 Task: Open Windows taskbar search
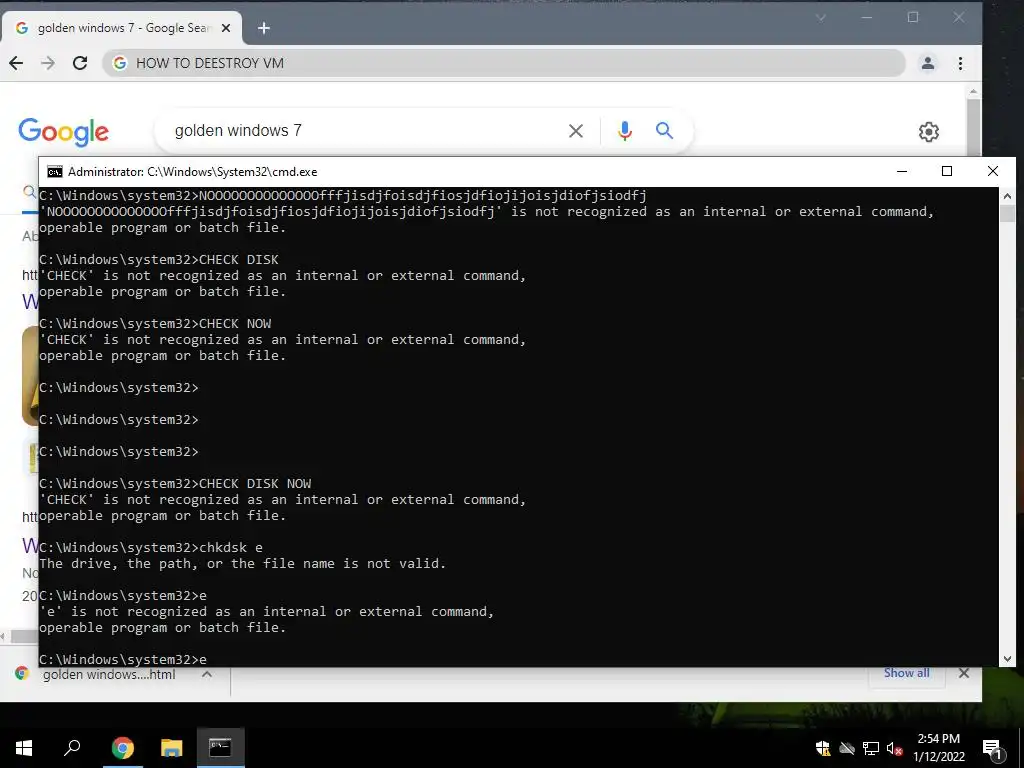coord(72,748)
